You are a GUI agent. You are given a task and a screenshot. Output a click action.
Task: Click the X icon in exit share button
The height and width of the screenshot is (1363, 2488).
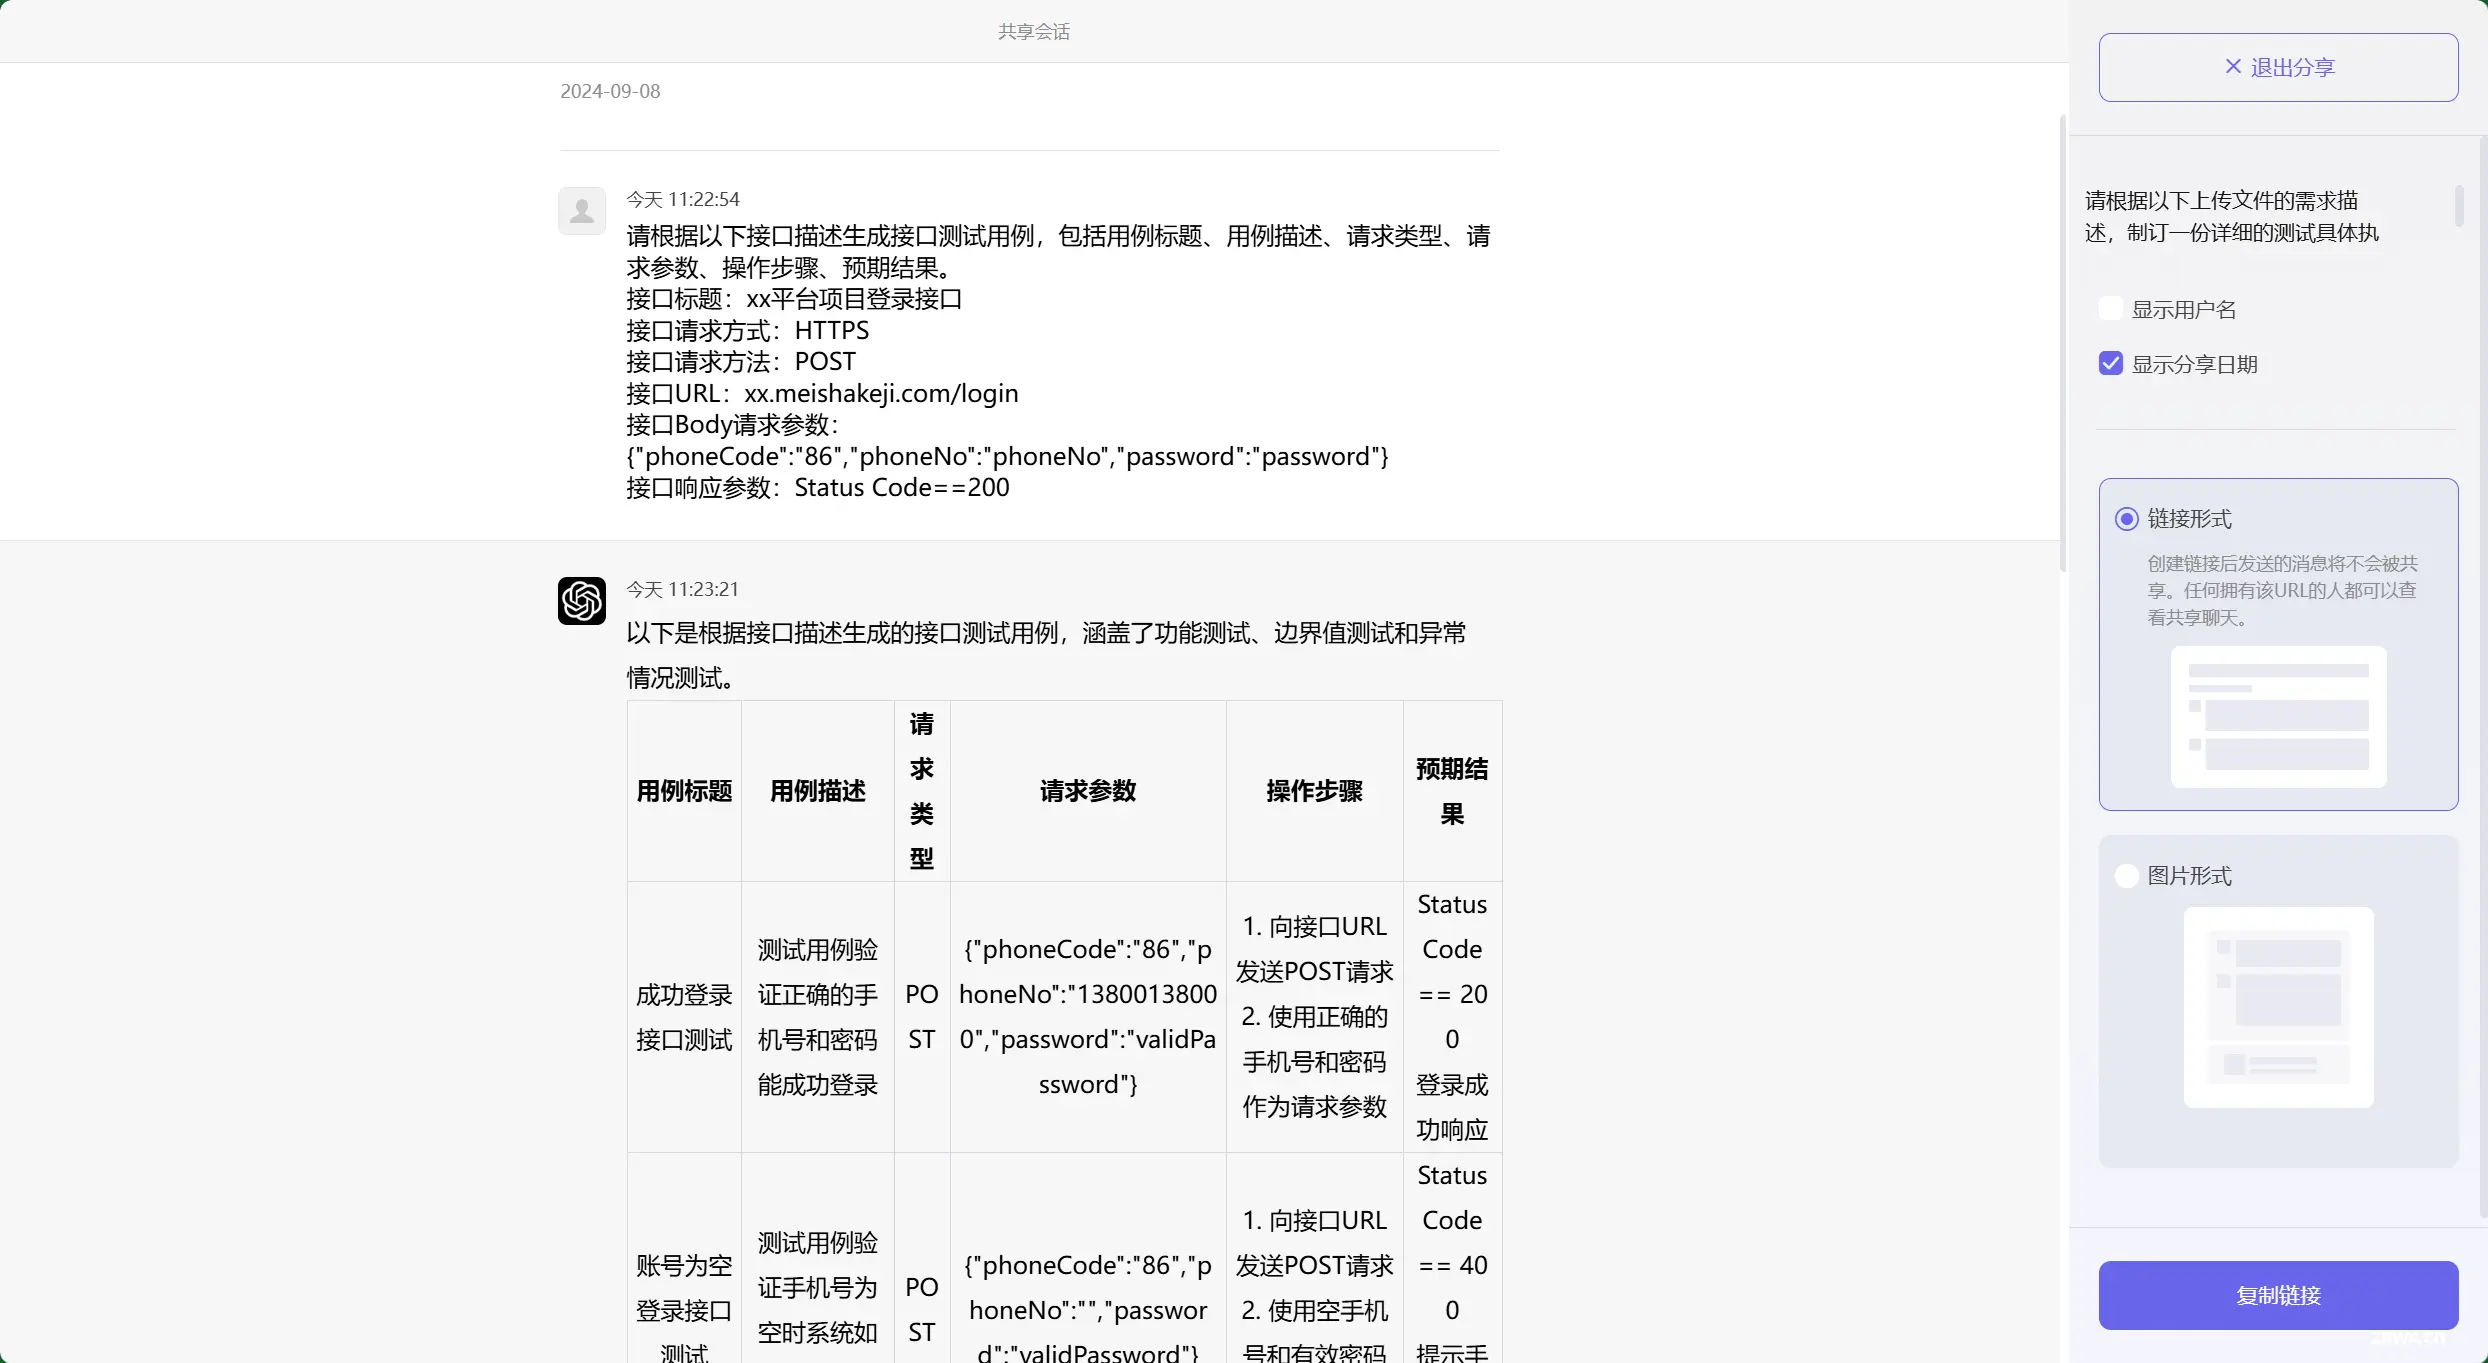(2232, 67)
